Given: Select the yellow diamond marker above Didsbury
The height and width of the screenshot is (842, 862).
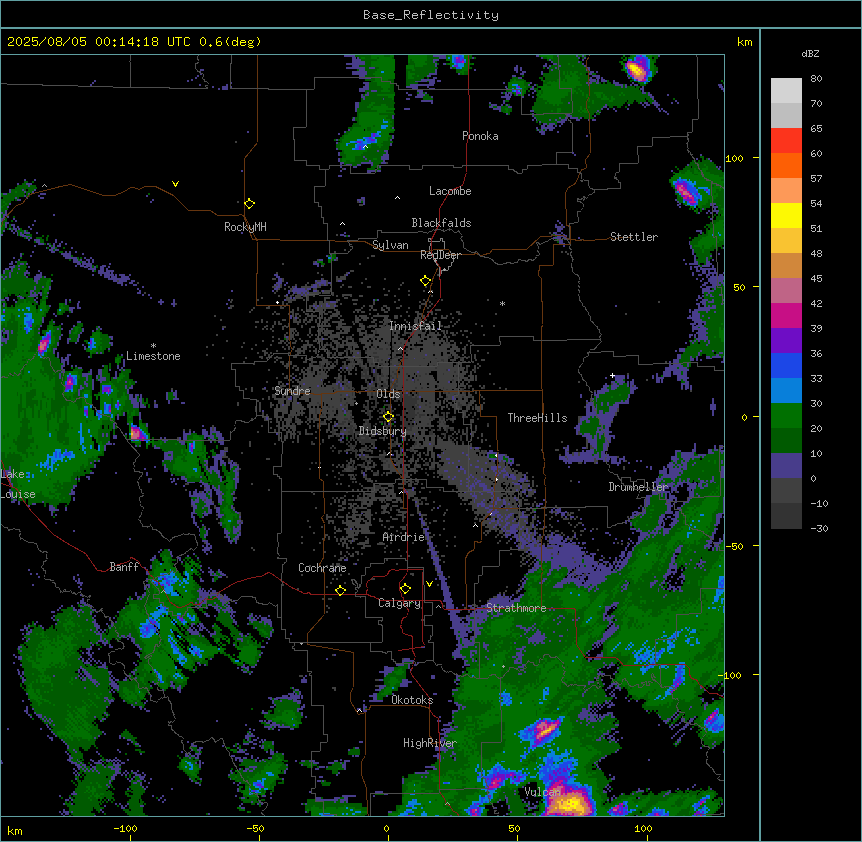Looking at the screenshot, I should coord(389,416).
